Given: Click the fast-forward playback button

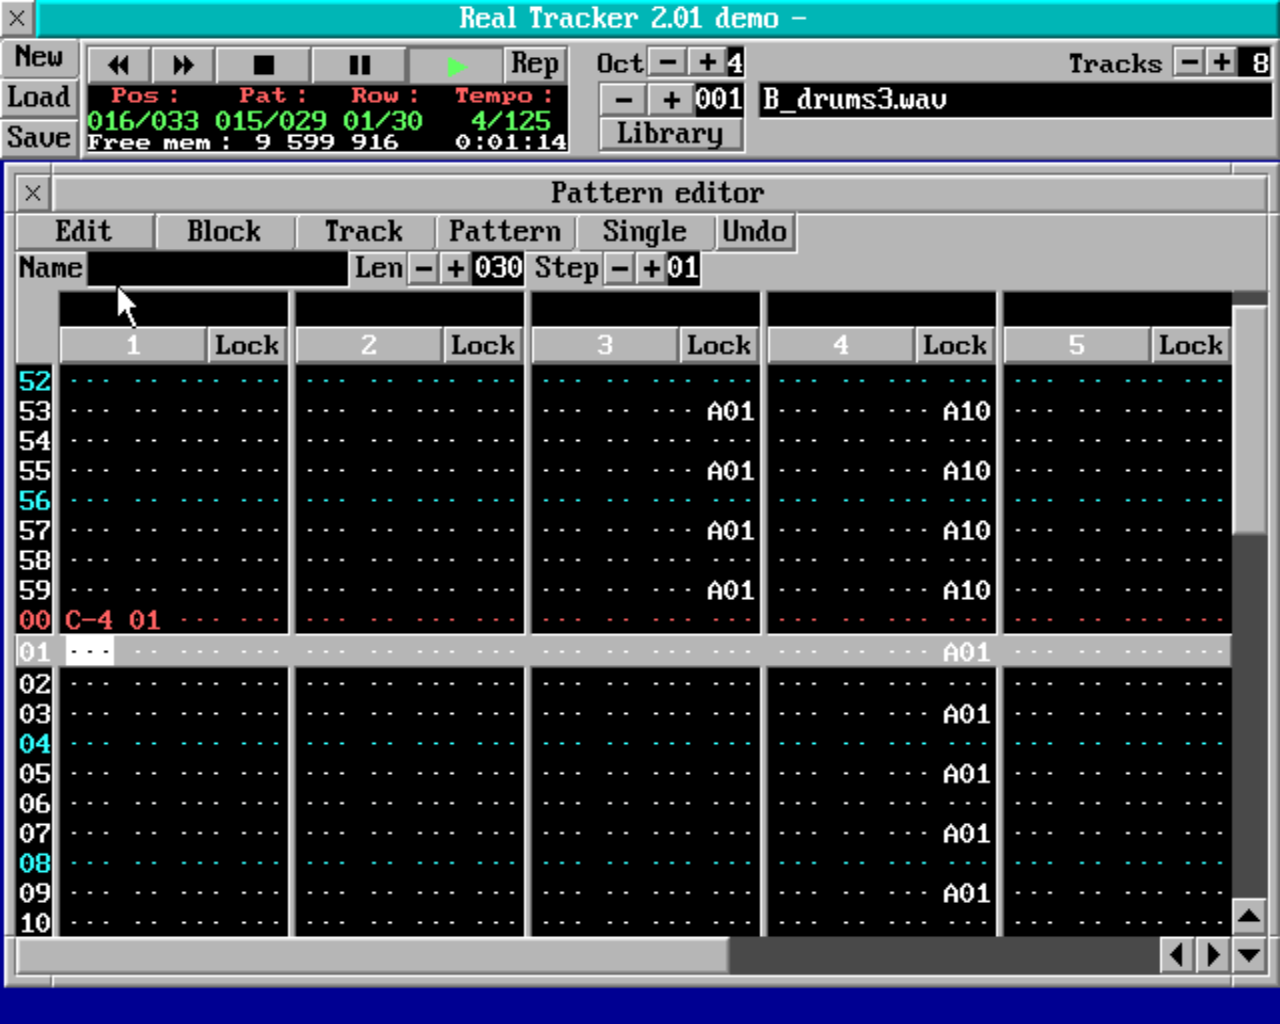Looking at the screenshot, I should pyautogui.click(x=183, y=65).
